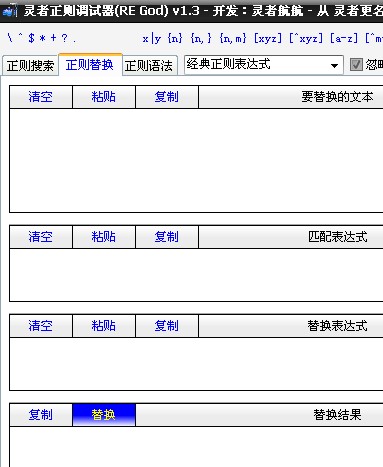Copy the 替换表达式 using 复制
This screenshot has height=467, width=383.
[167, 326]
